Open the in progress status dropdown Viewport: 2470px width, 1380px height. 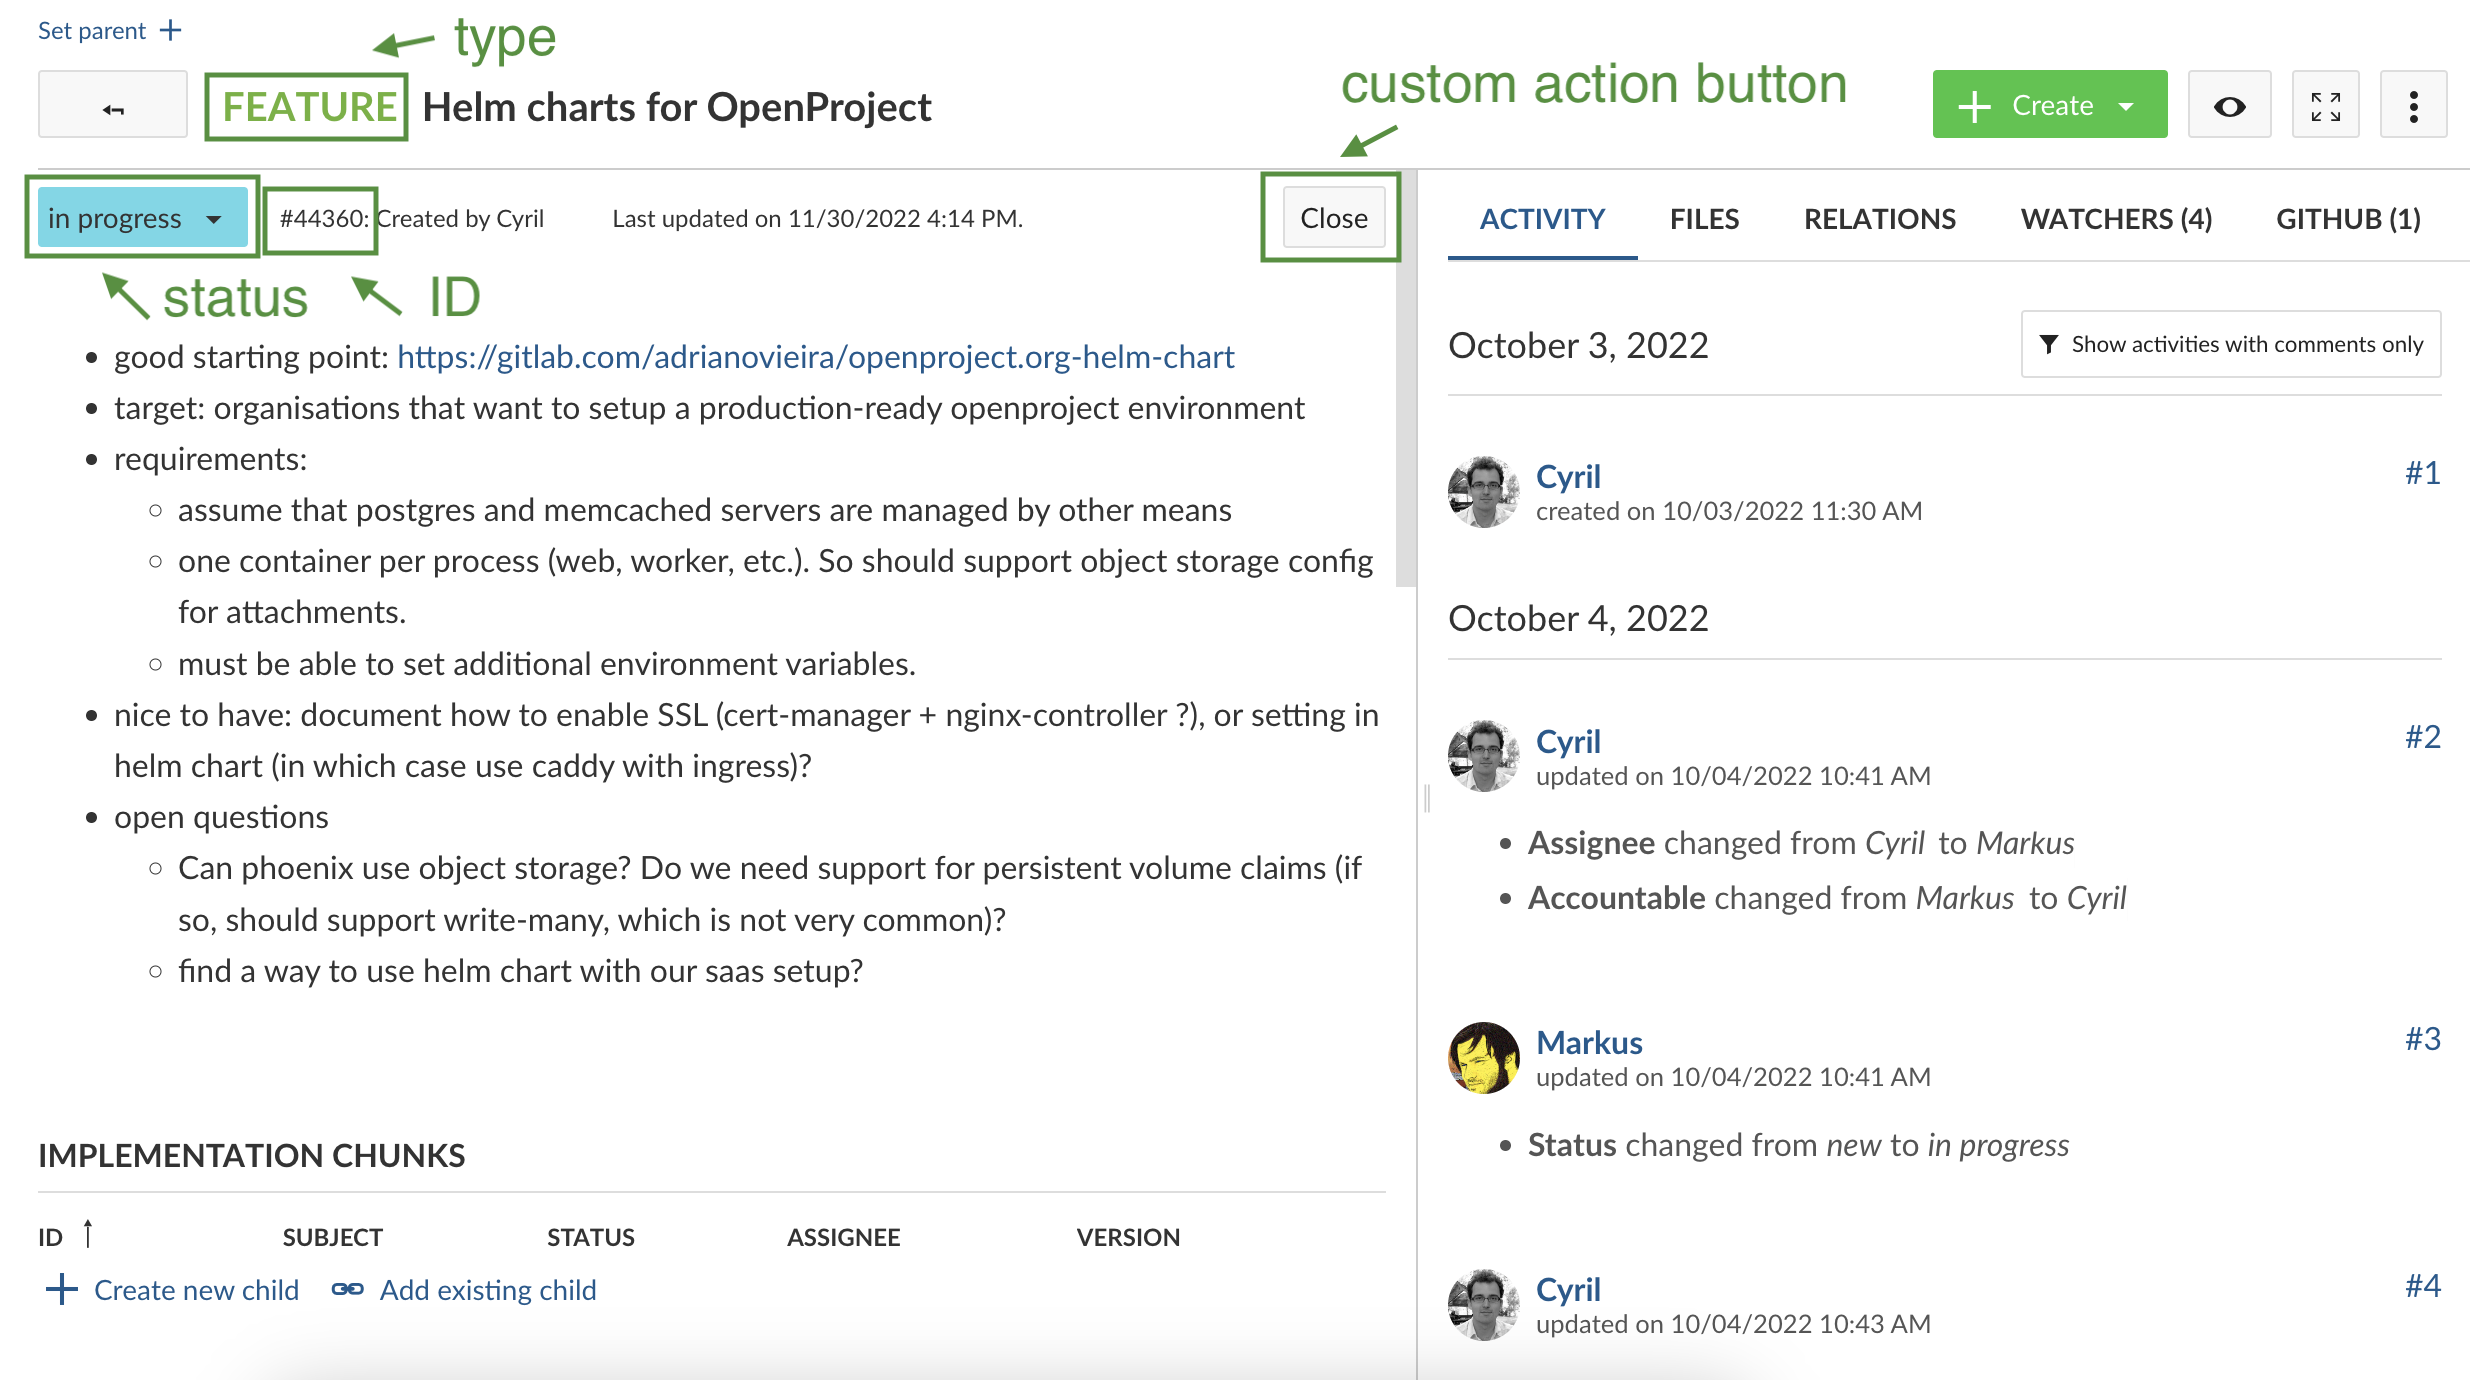click(x=142, y=218)
